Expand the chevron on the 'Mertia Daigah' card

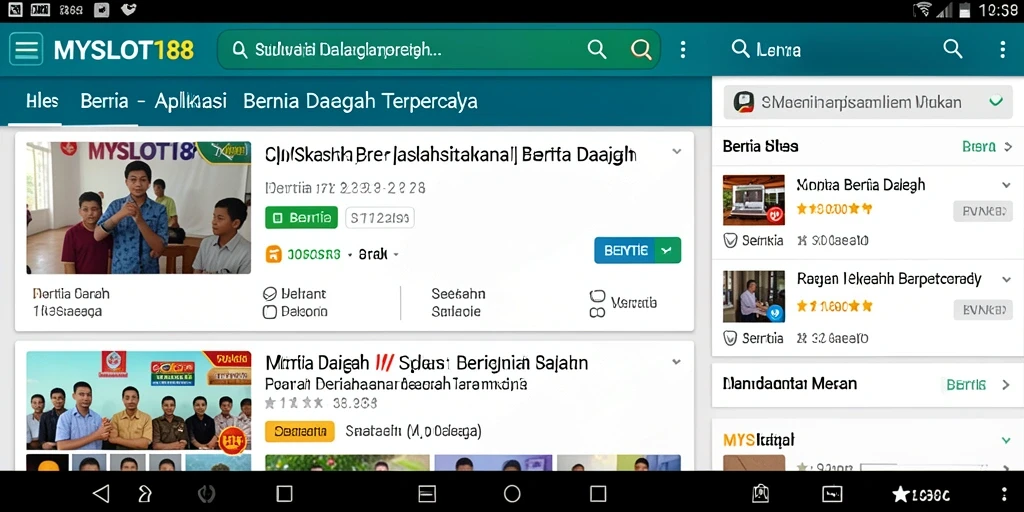tap(677, 362)
